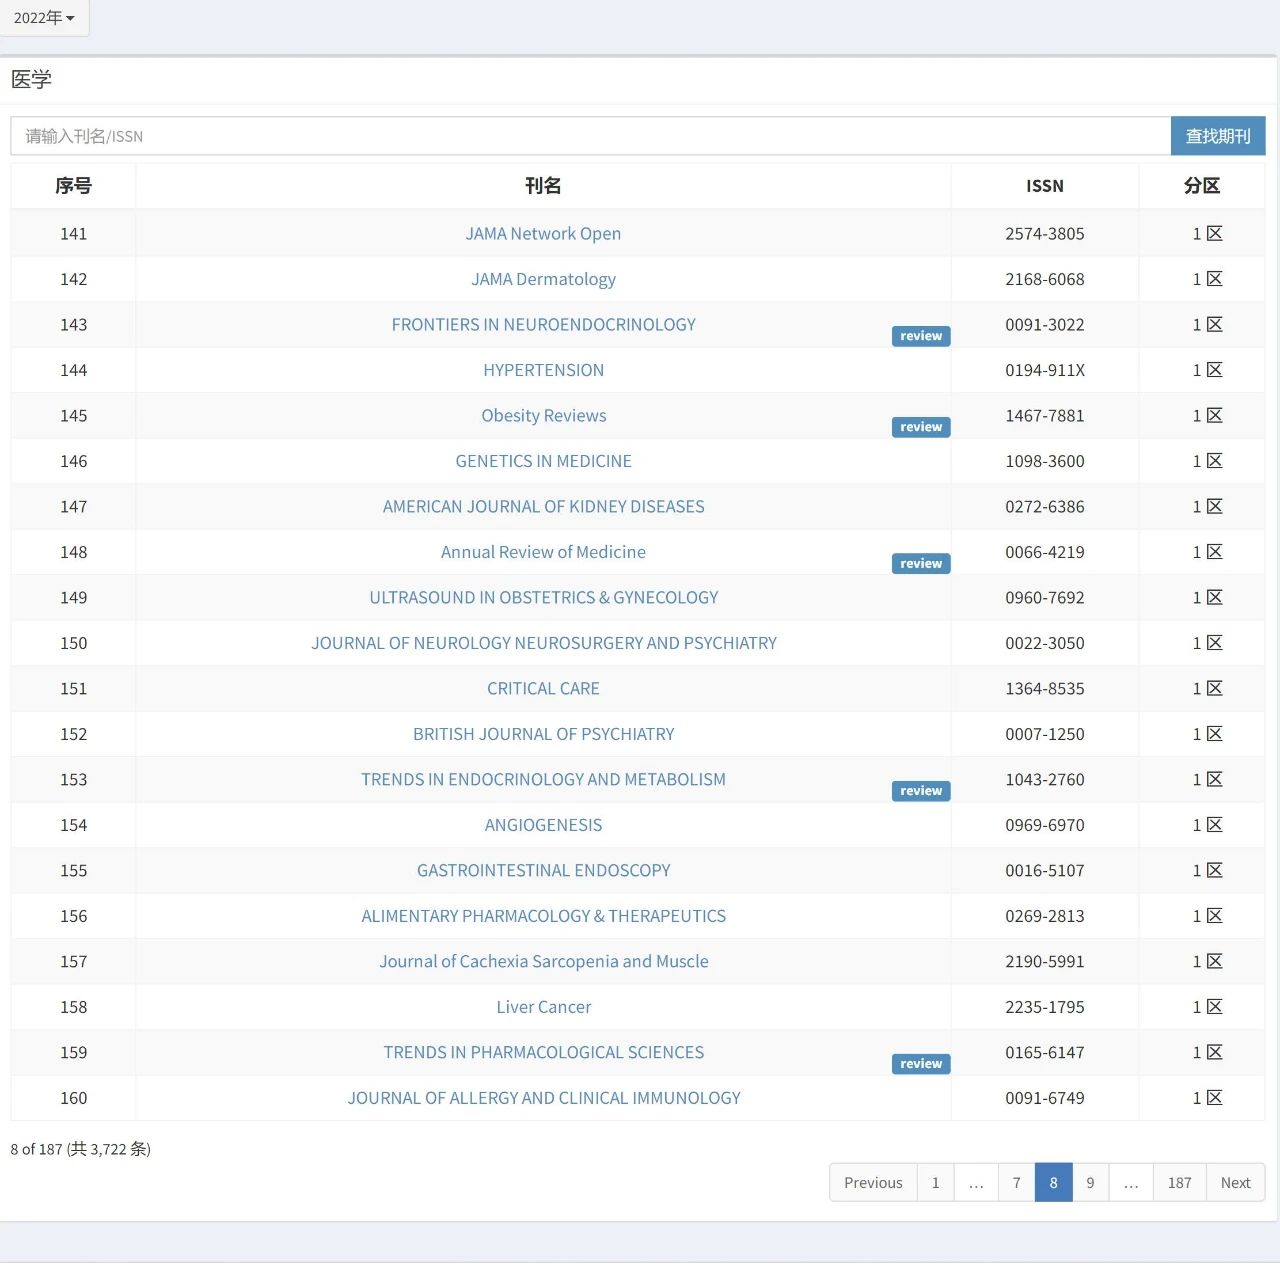The width and height of the screenshot is (1280, 1276).
Task: Select 1区 cell in Liver Cancer row
Action: [x=1202, y=1007]
